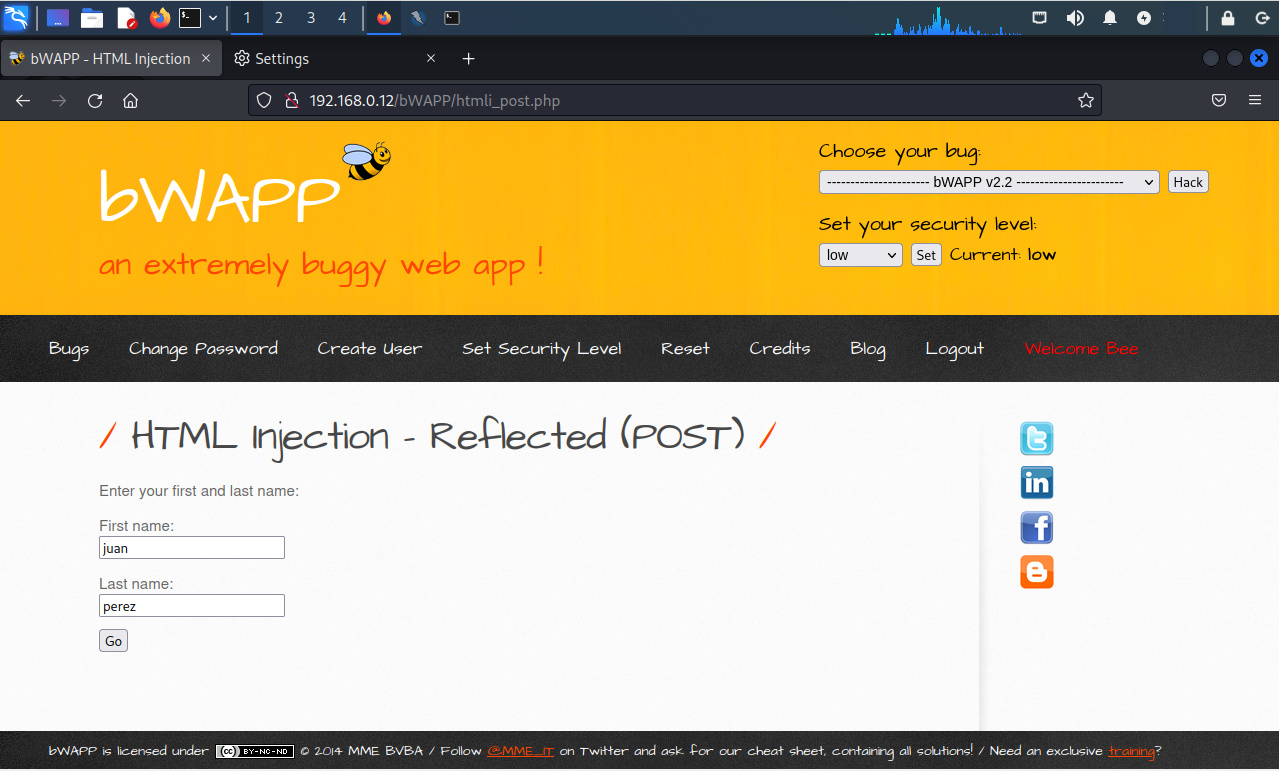1279x771 pixels.
Task: Open Firefox hamburger application menu
Action: 1254,100
